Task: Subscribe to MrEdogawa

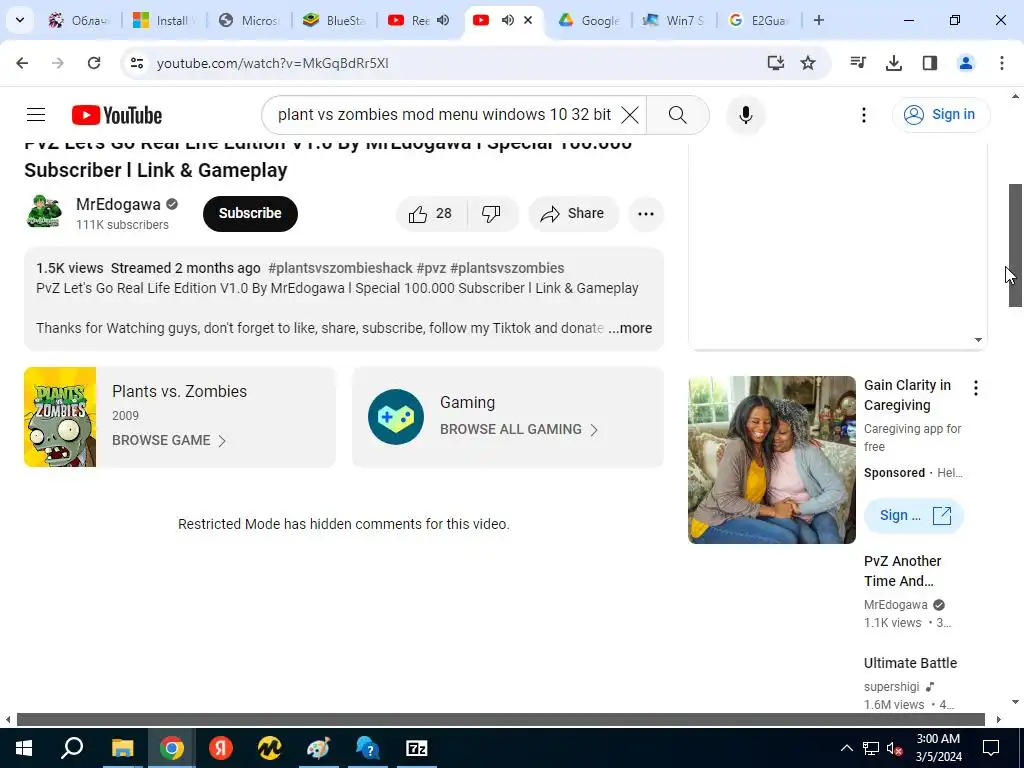Action: (250, 214)
